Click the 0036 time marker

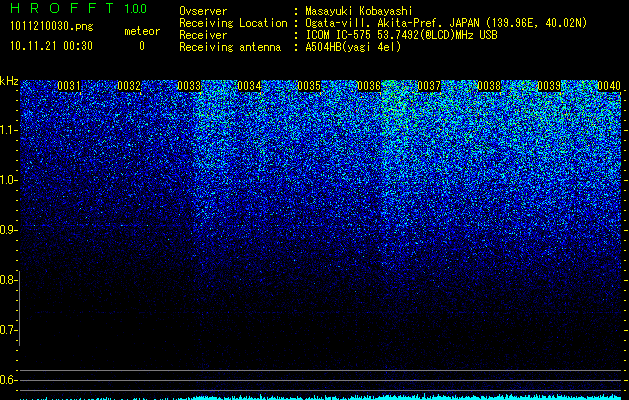pyautogui.click(x=369, y=86)
